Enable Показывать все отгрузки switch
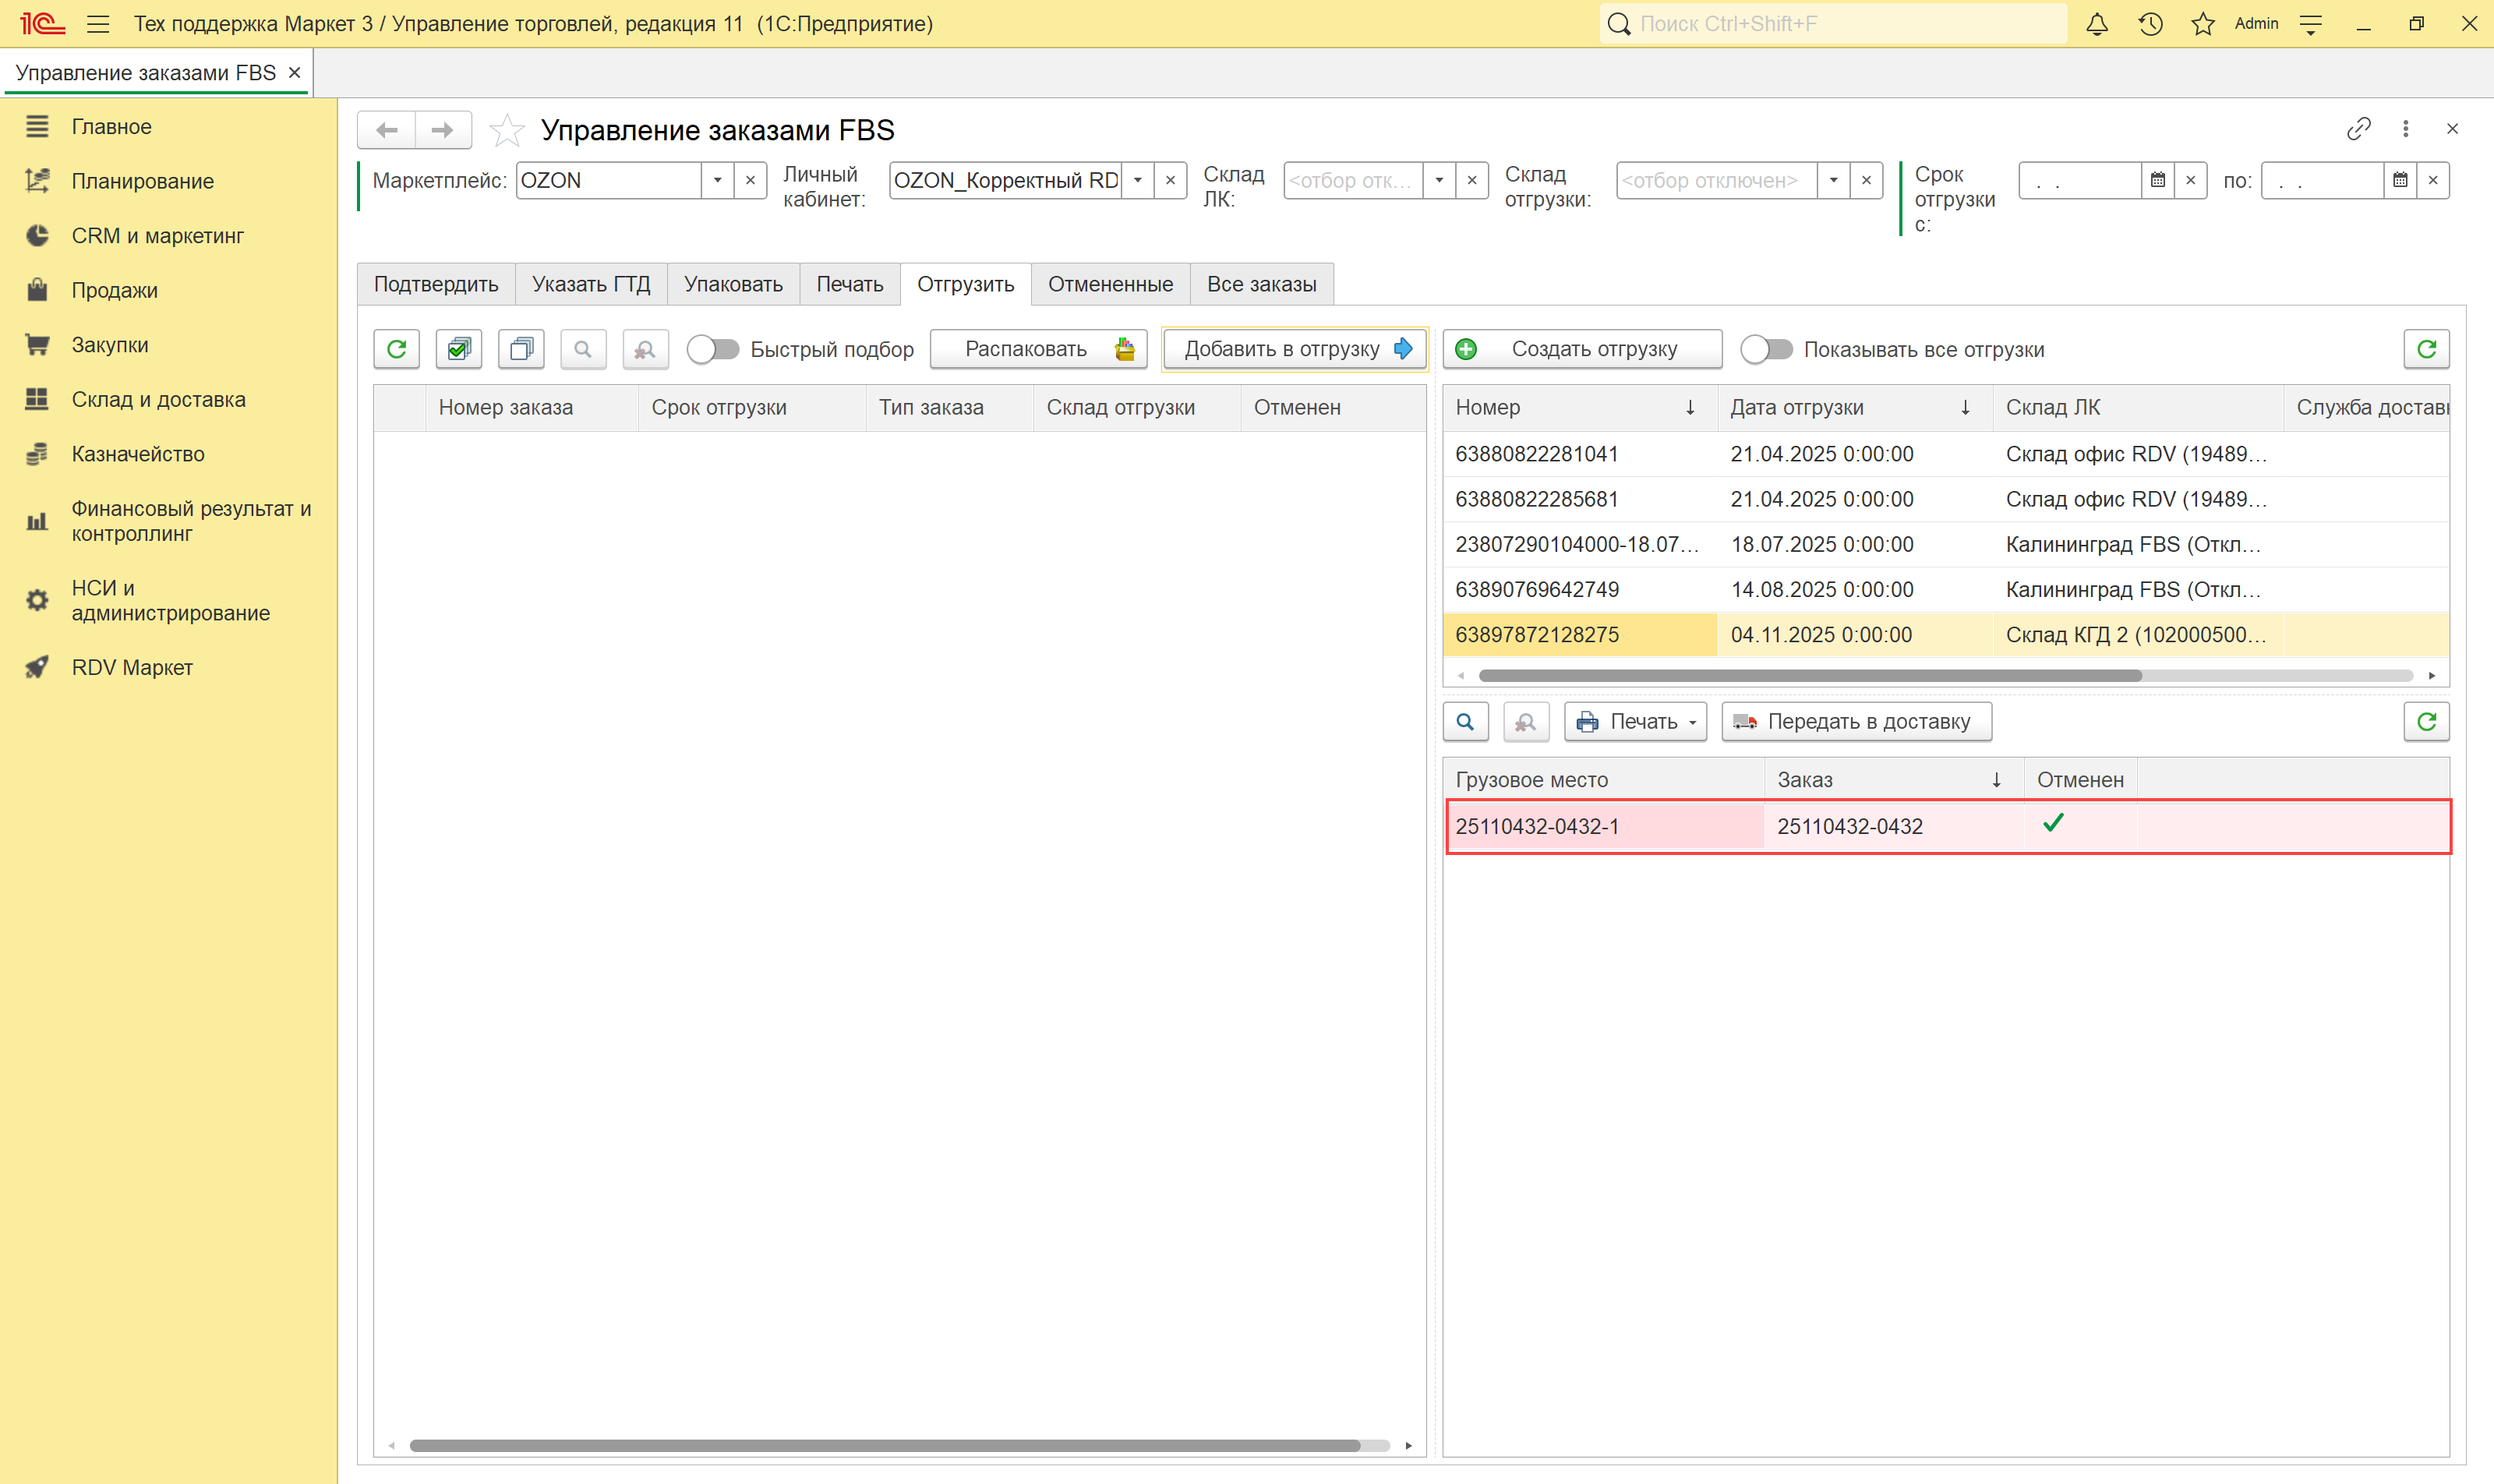 (x=1766, y=349)
